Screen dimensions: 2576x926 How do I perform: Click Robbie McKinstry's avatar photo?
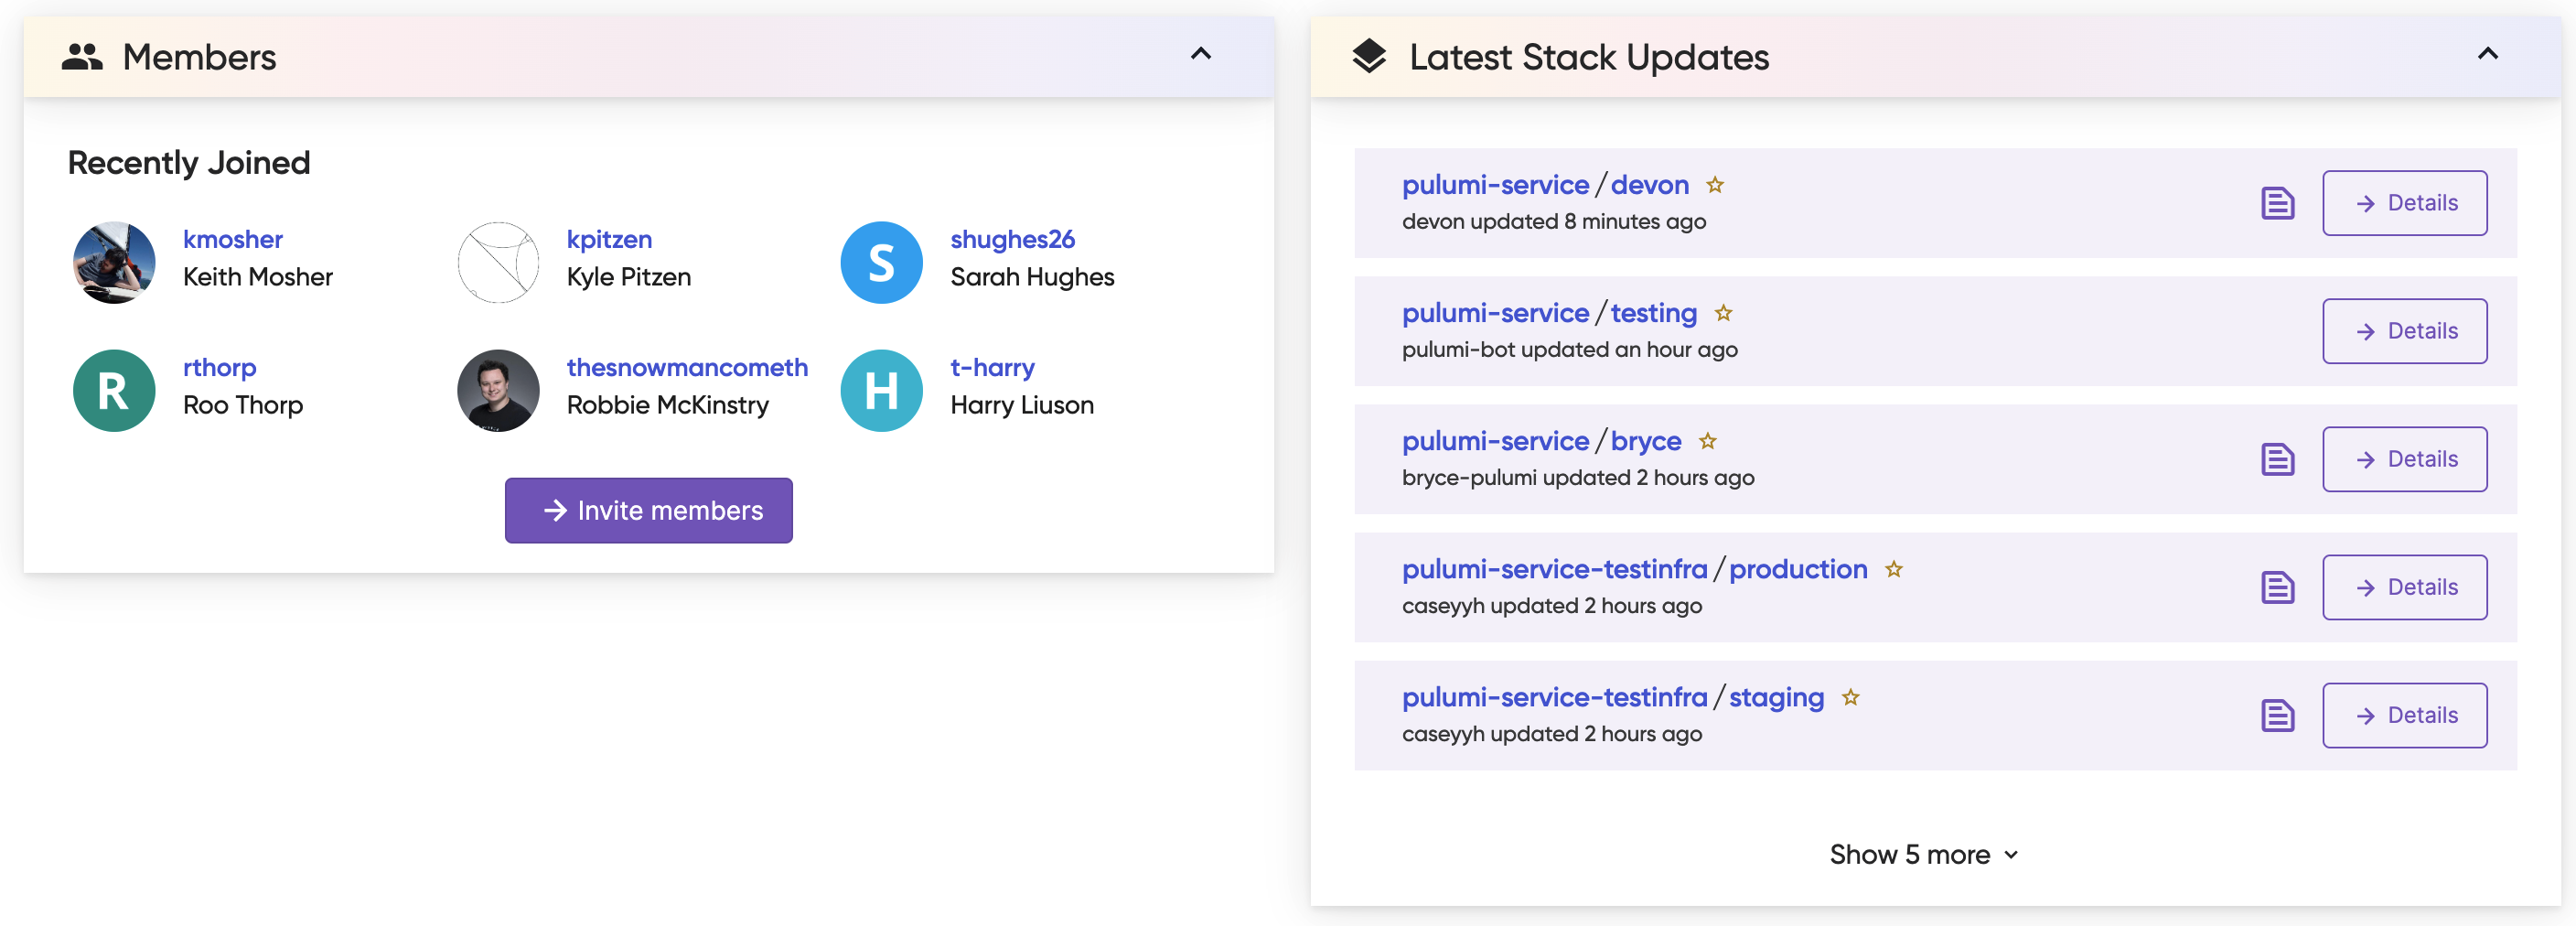(498, 390)
